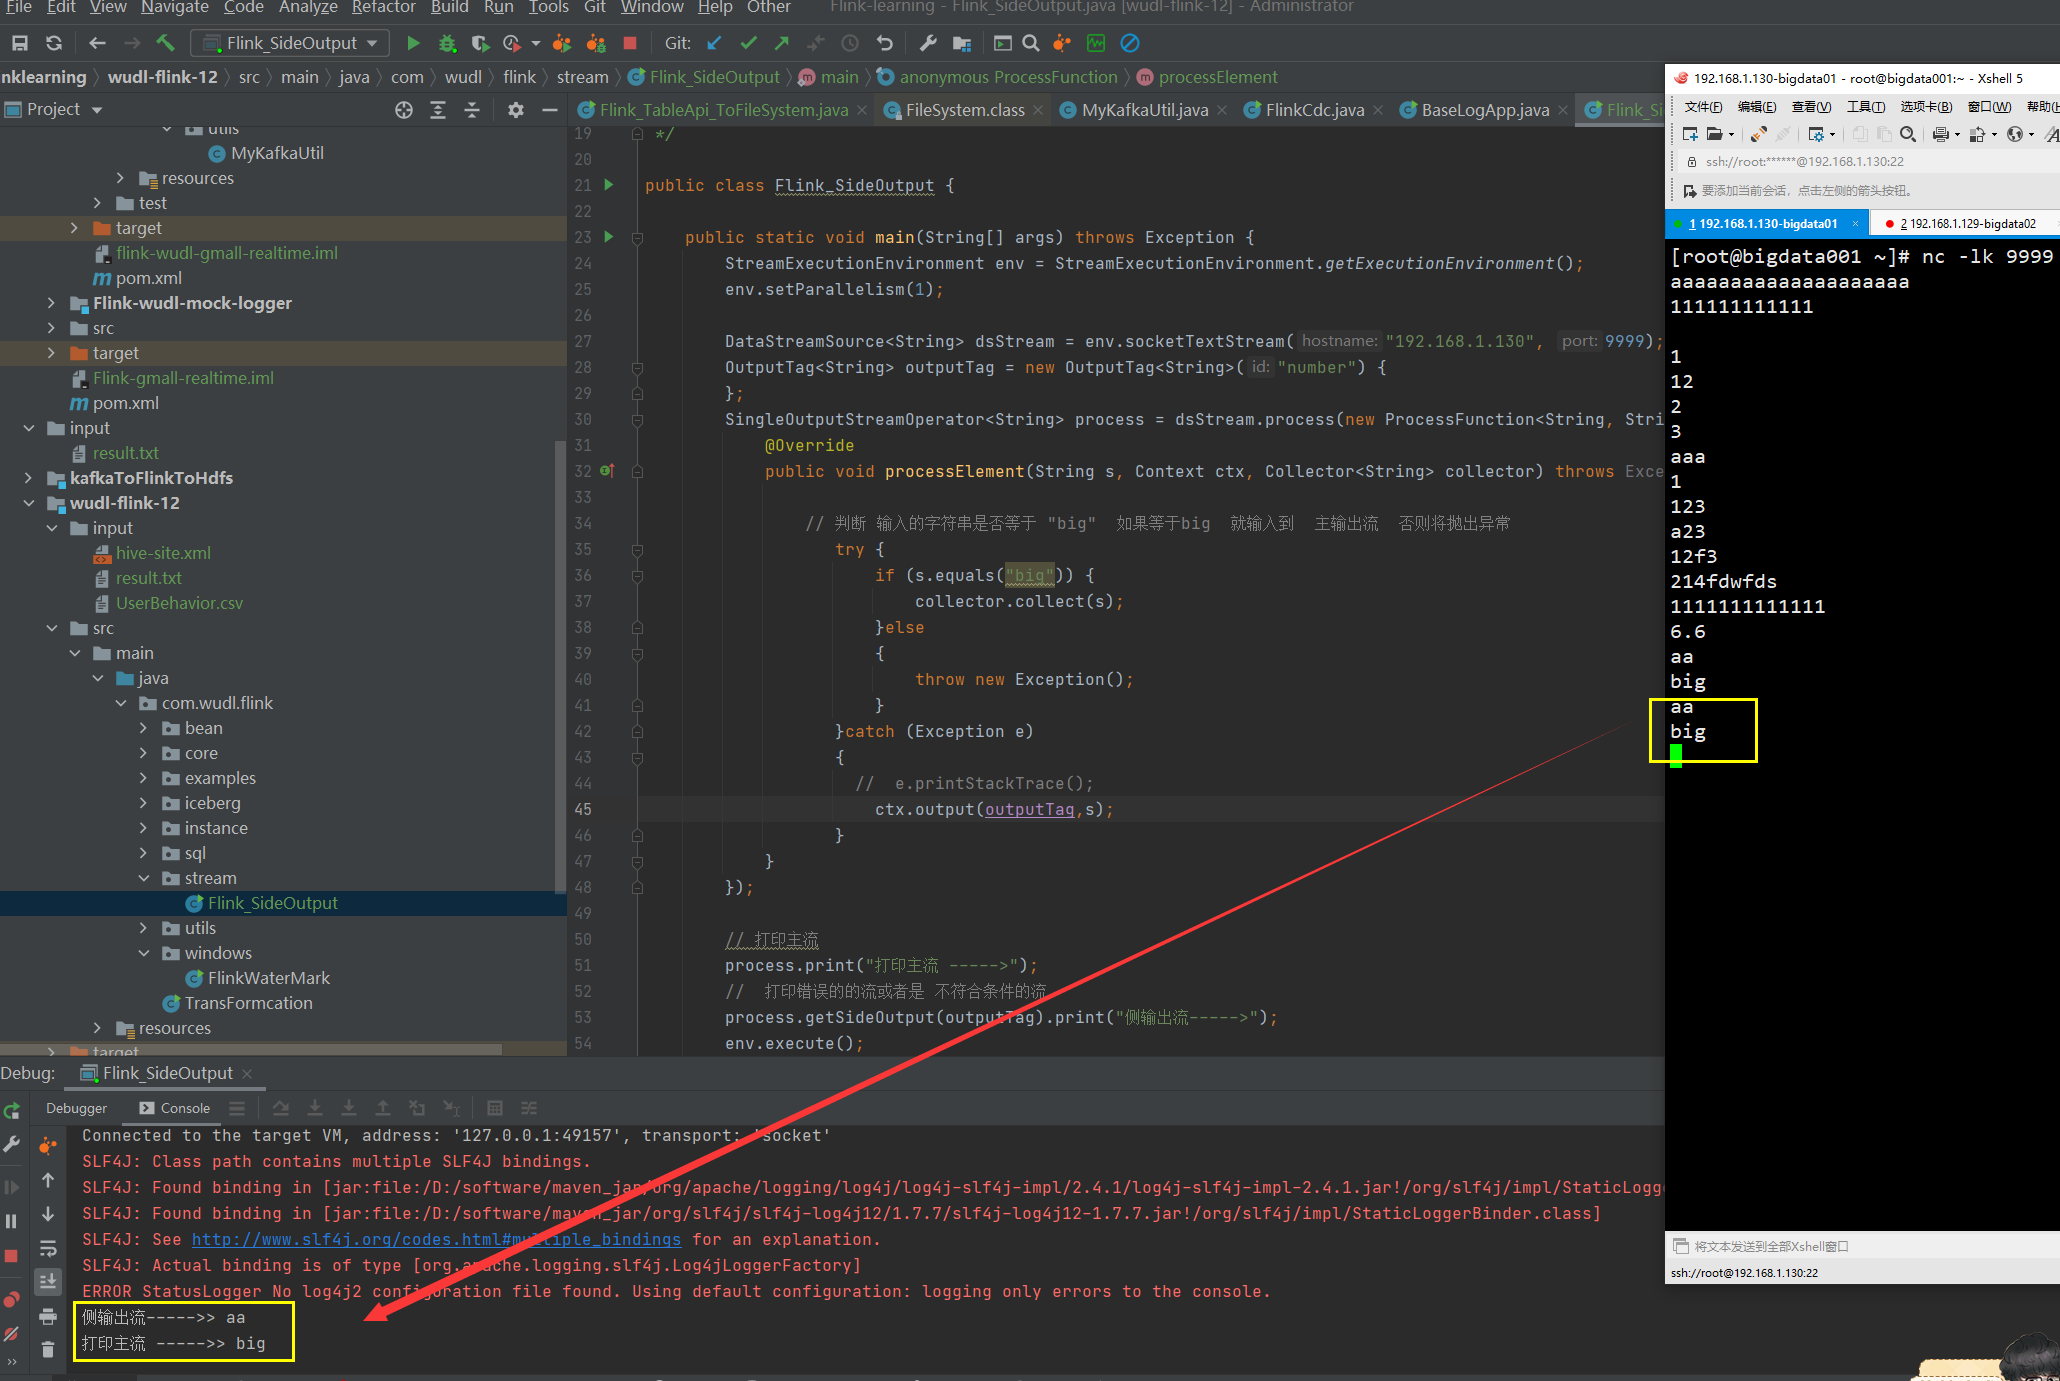The width and height of the screenshot is (2060, 1381).
Task: Switch to the Debugger tab
Action: (x=76, y=1108)
